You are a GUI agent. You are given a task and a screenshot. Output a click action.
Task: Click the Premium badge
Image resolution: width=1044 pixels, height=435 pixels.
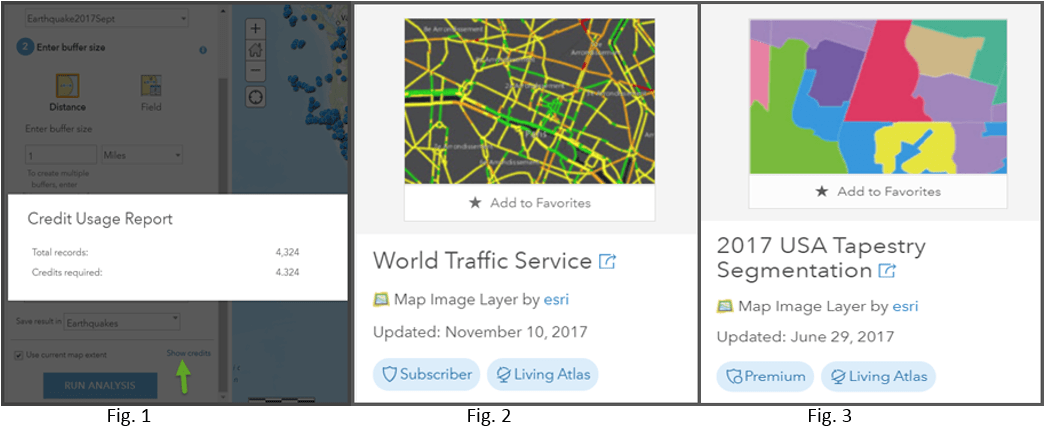[766, 376]
